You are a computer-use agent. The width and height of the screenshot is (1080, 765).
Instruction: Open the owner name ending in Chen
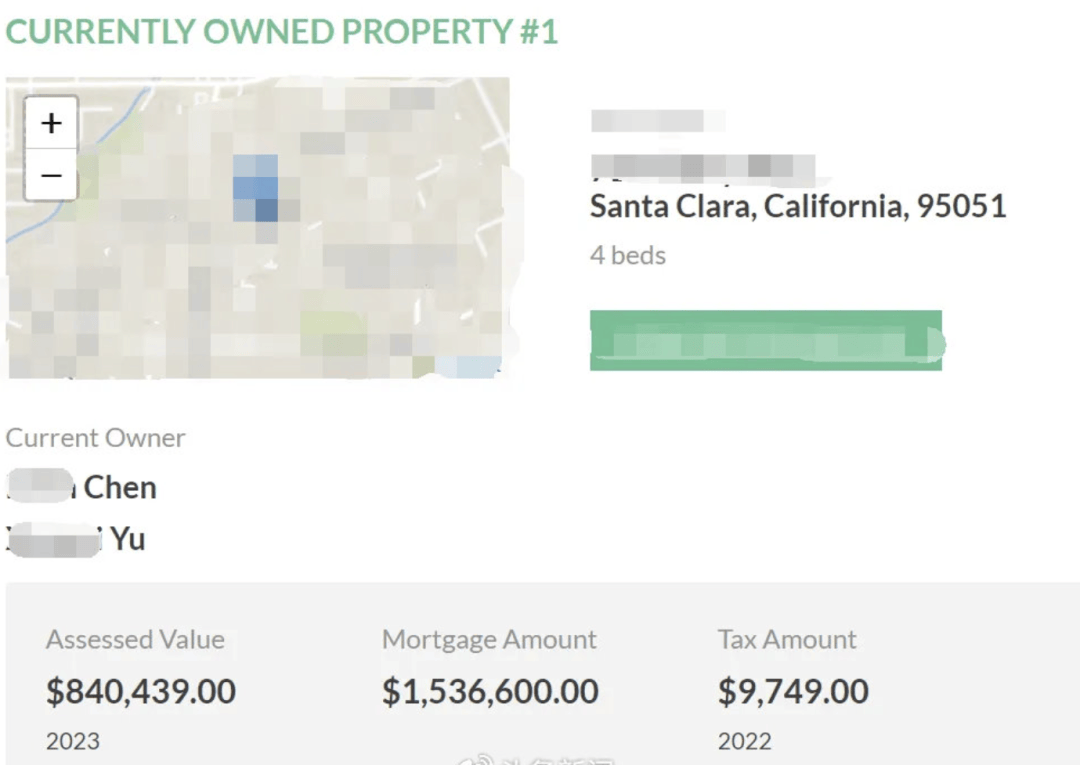tap(82, 487)
